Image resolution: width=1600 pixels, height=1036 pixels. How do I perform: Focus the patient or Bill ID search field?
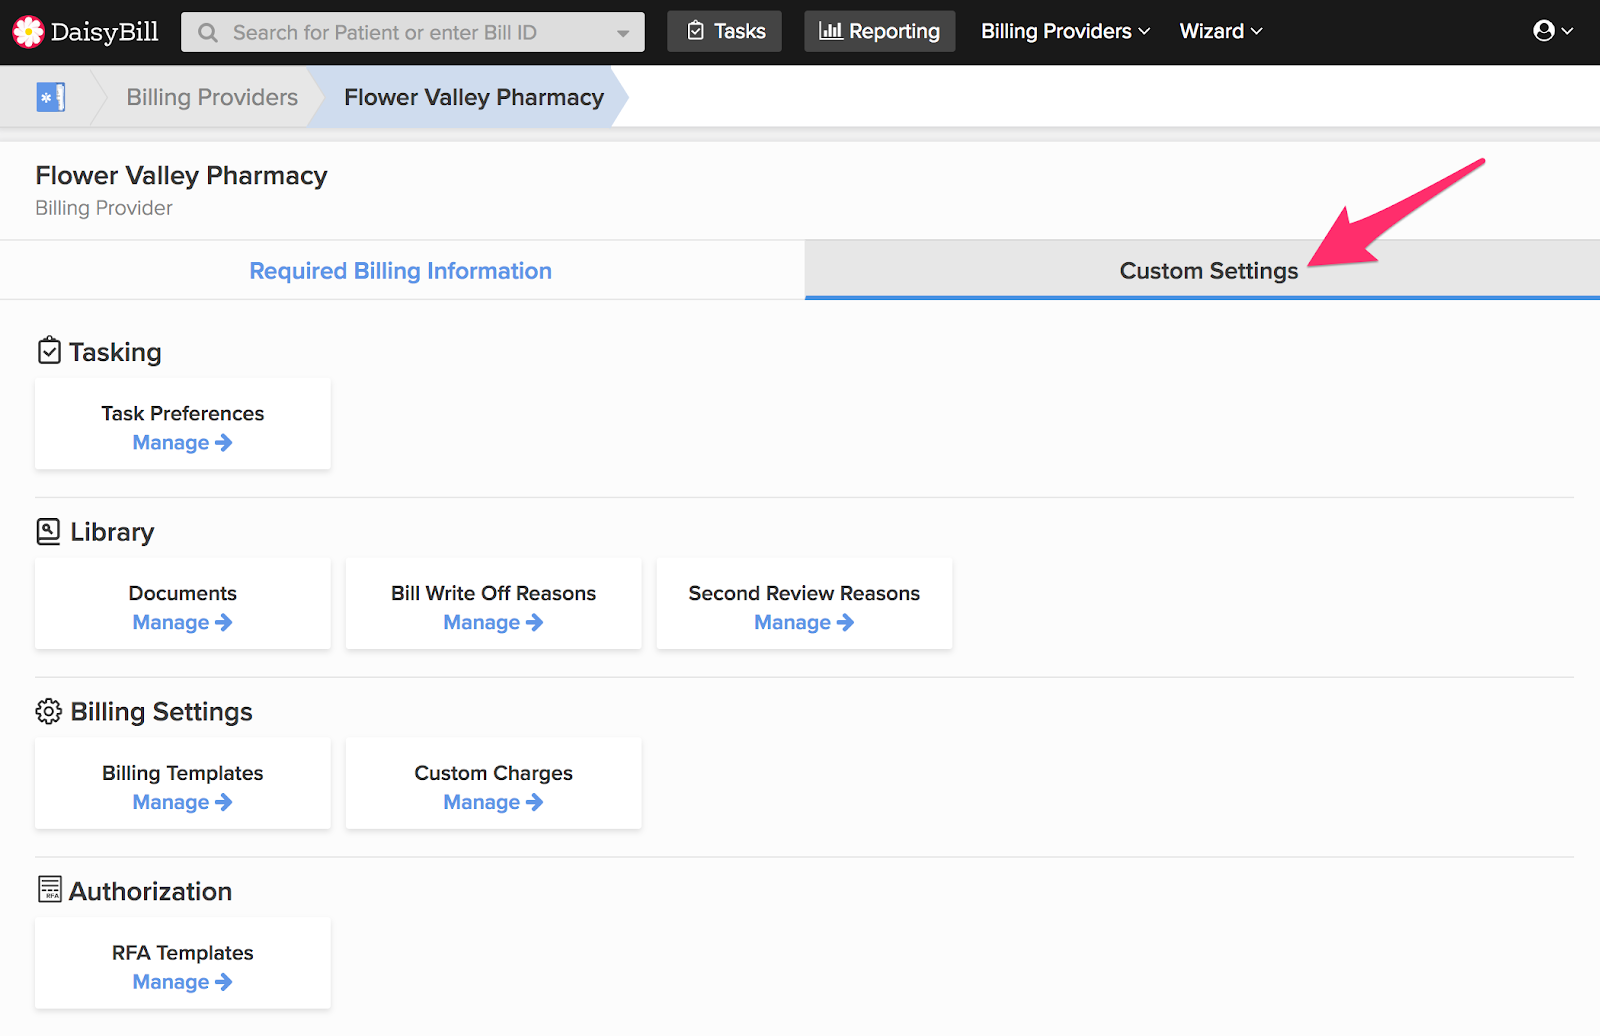tap(412, 32)
